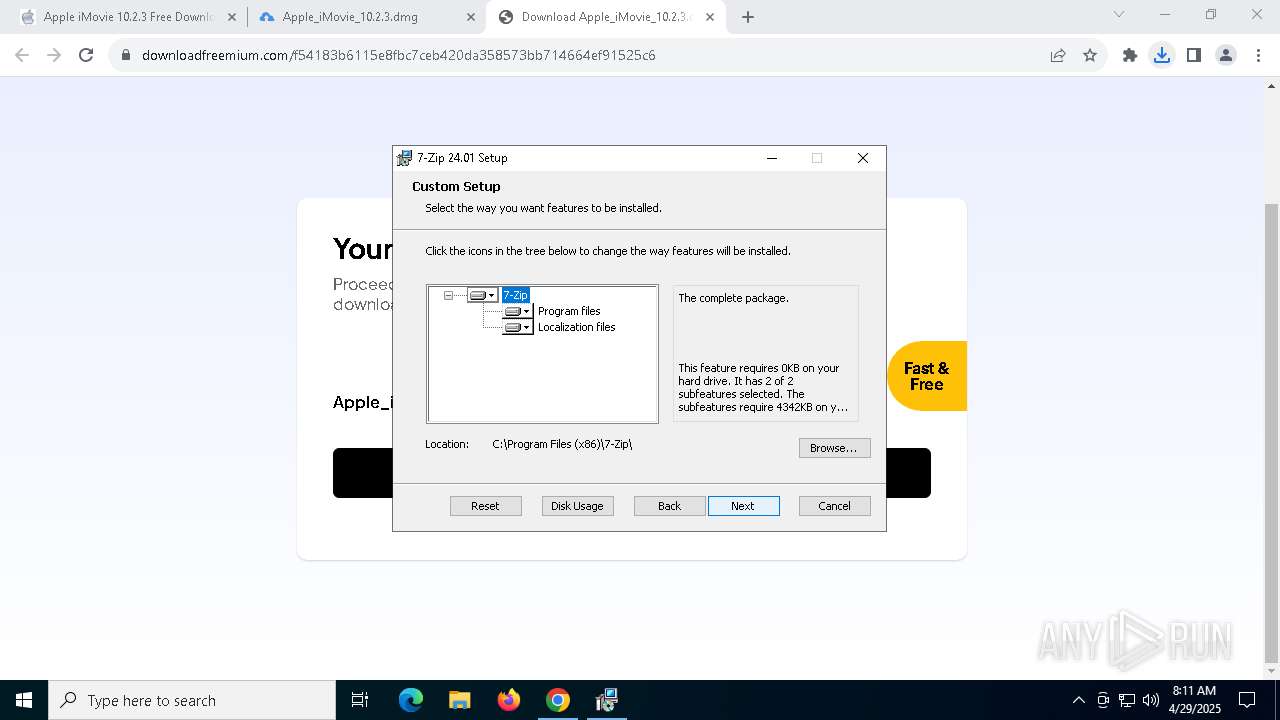Open the Chrome three-dot menu

point(1258,55)
